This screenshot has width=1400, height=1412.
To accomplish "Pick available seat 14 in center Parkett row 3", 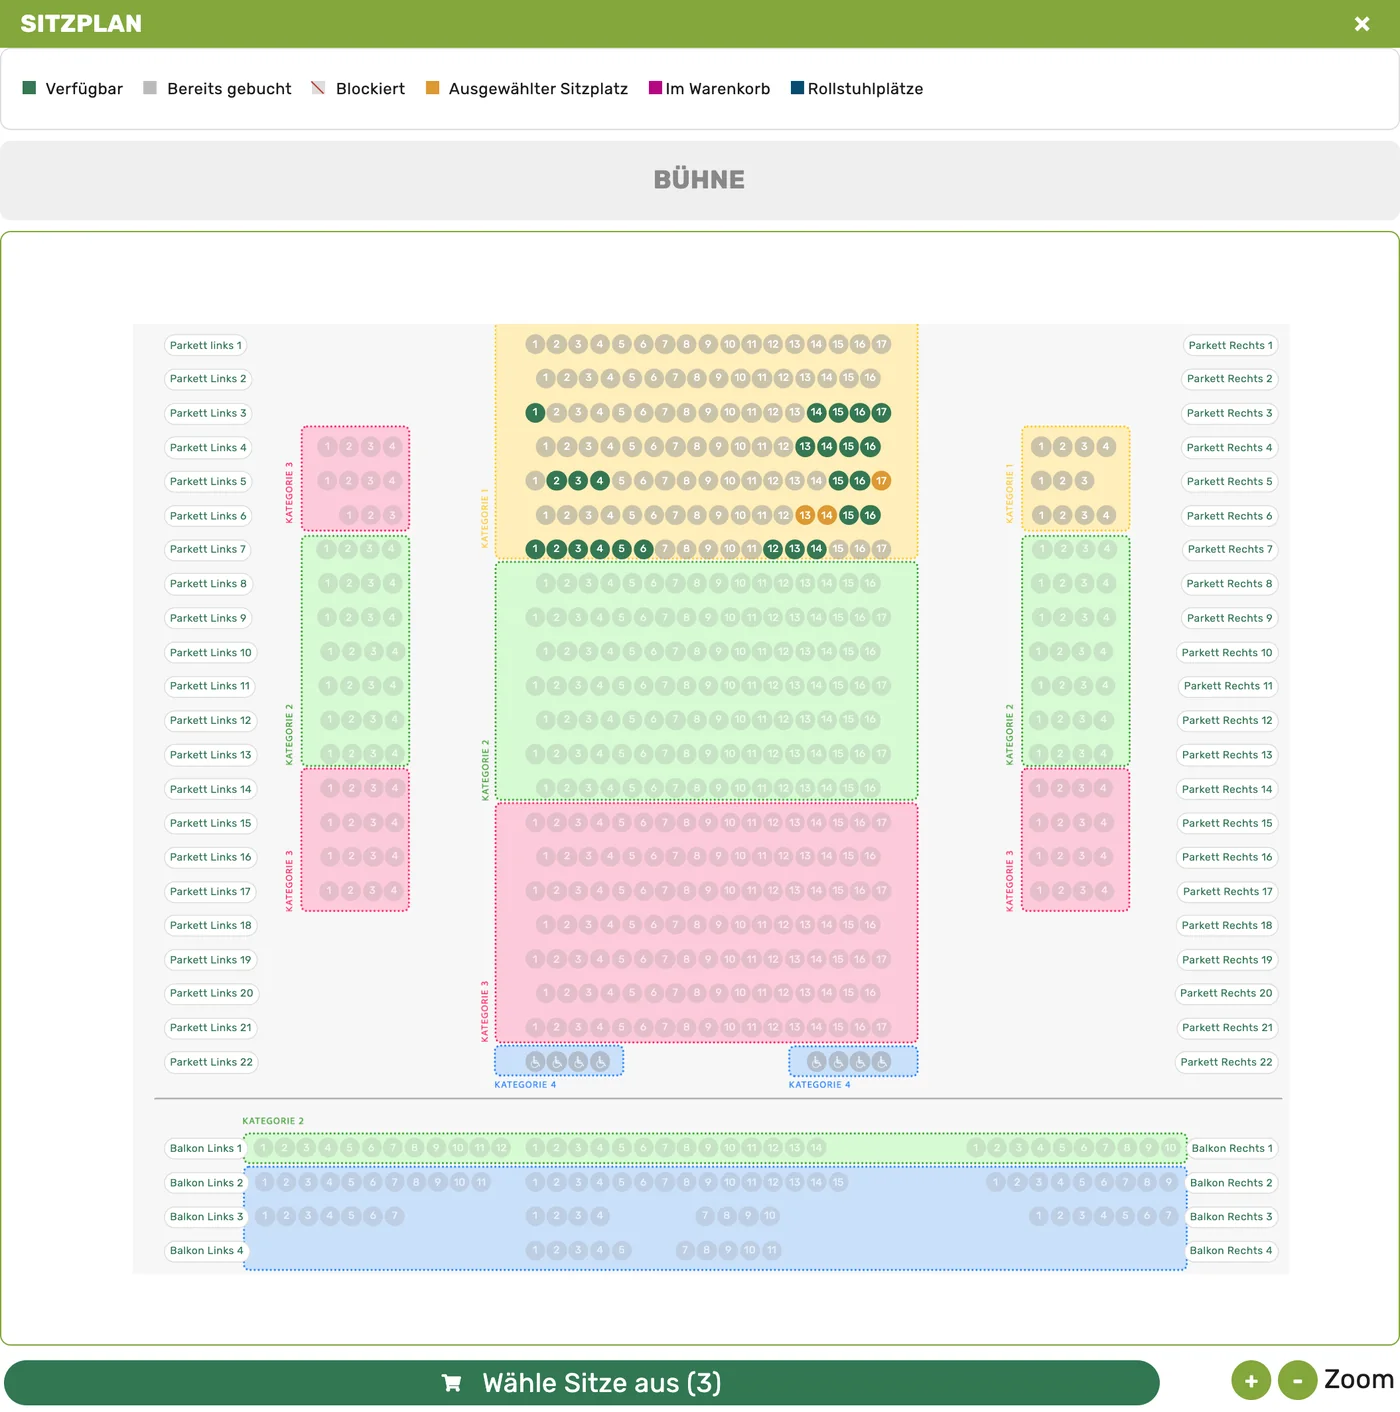I will (816, 412).
